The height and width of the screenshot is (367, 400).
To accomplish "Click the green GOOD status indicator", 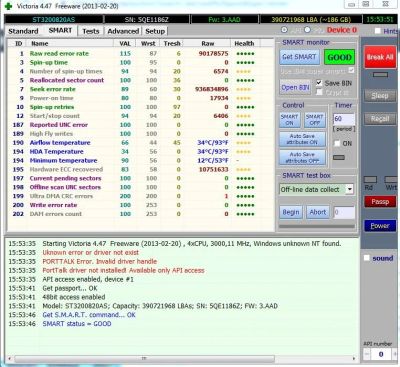I will 339,57.
